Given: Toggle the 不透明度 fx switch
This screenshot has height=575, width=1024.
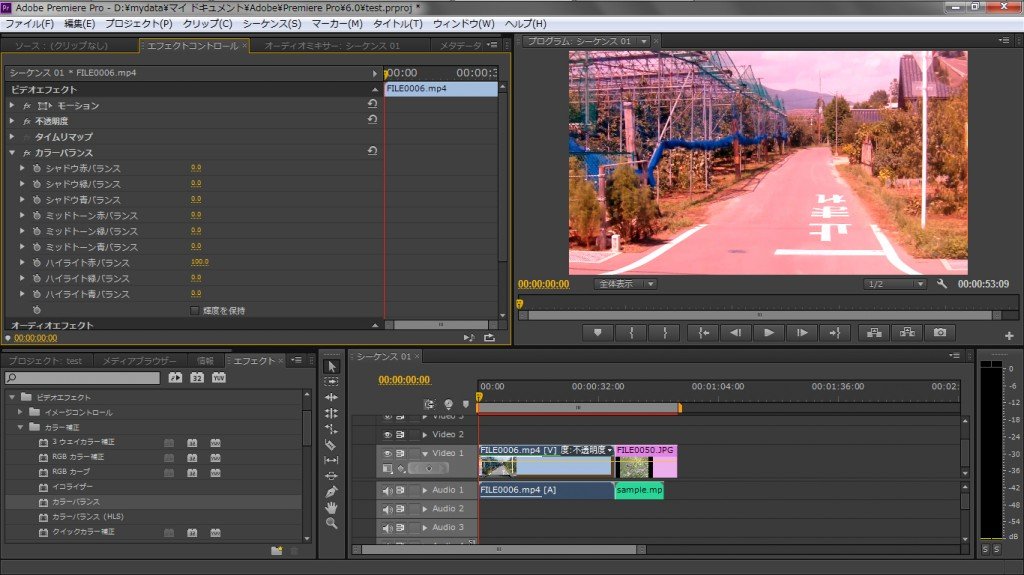Looking at the screenshot, I should pyautogui.click(x=27, y=122).
